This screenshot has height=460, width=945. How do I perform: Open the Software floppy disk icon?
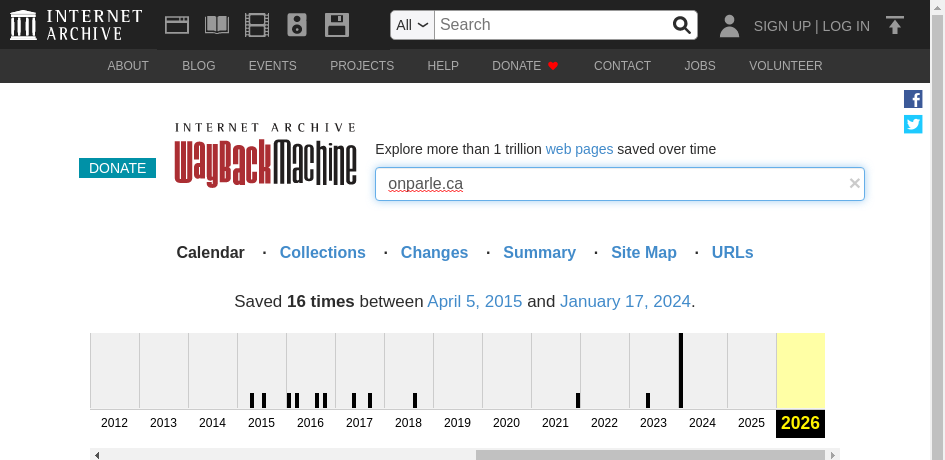point(337,25)
